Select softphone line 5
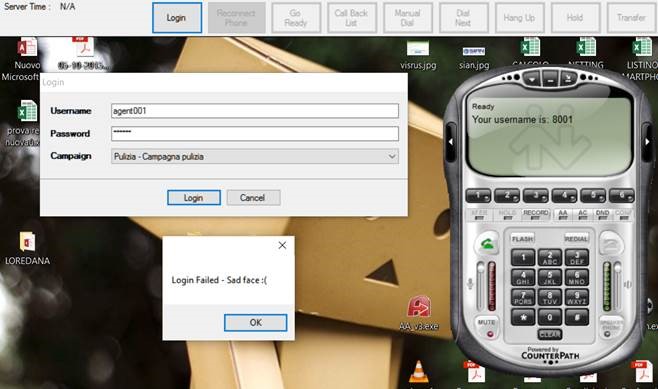This screenshot has width=658, height=389. click(593, 196)
